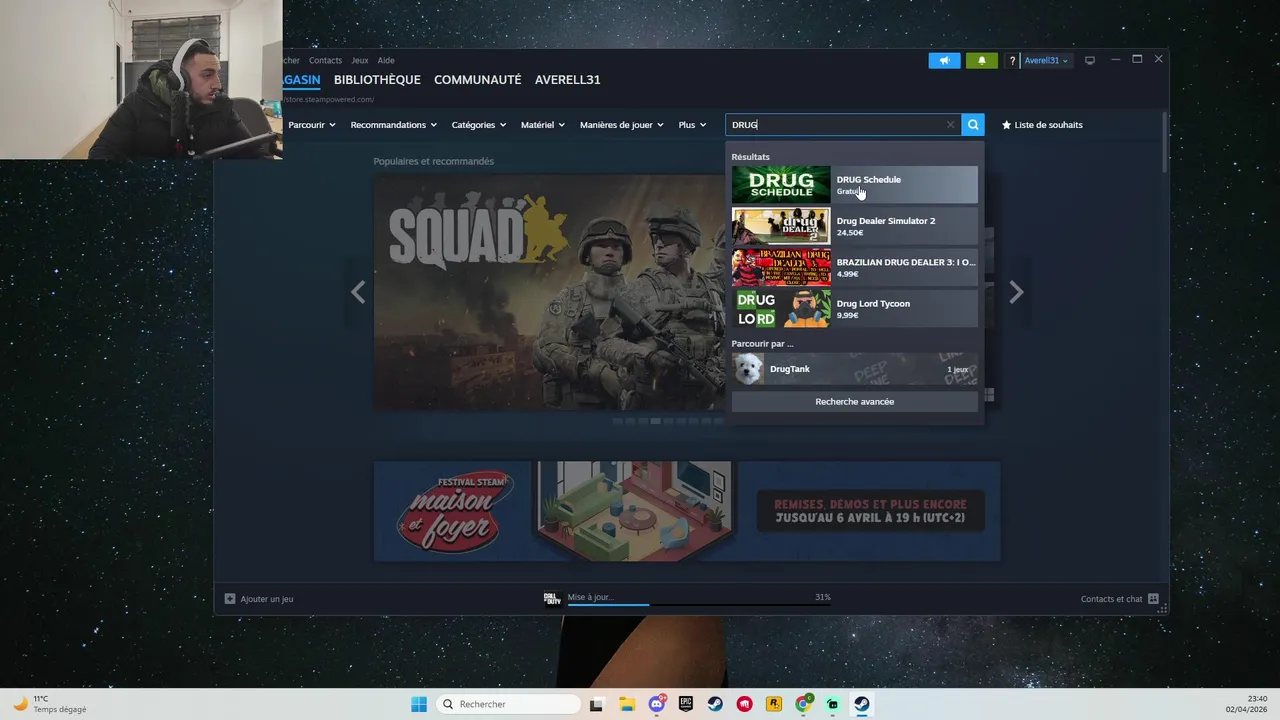Open the Averell31 account dropdown
The height and width of the screenshot is (720, 1280).
pyautogui.click(x=1046, y=61)
